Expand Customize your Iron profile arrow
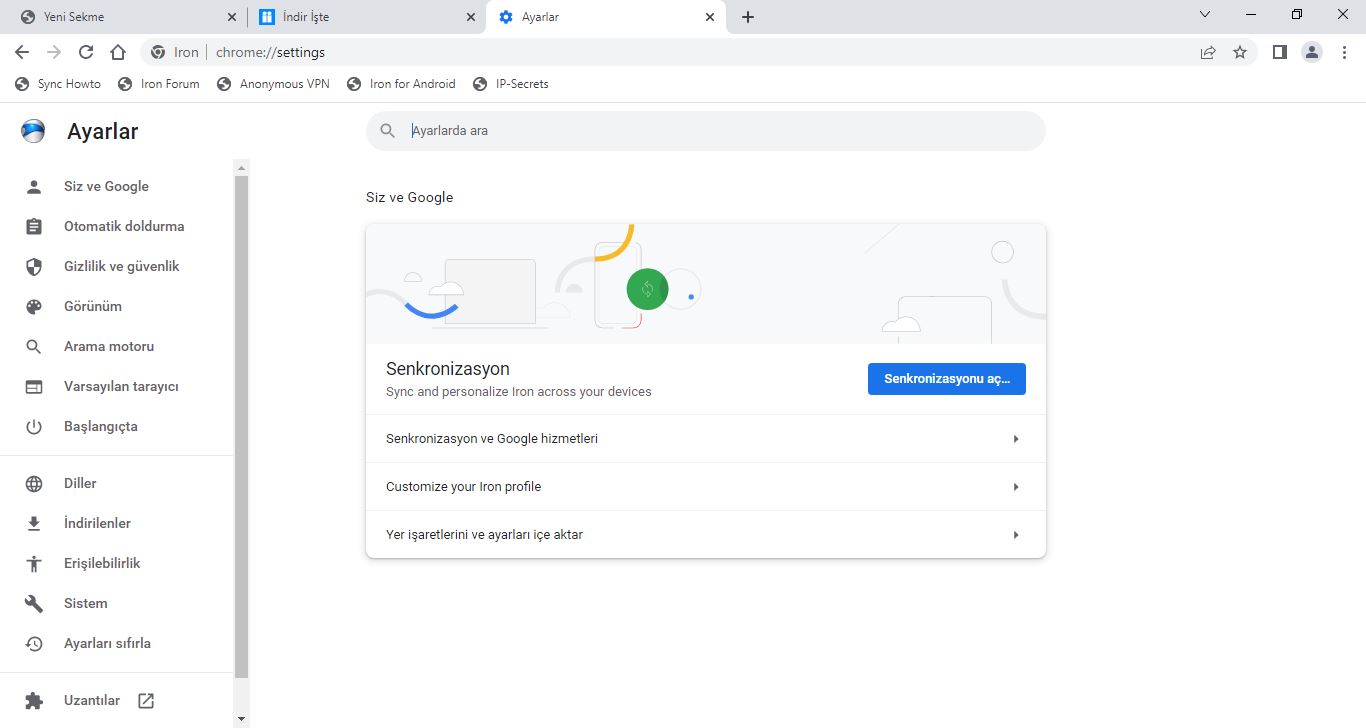This screenshot has height=728, width=1366. point(1016,487)
